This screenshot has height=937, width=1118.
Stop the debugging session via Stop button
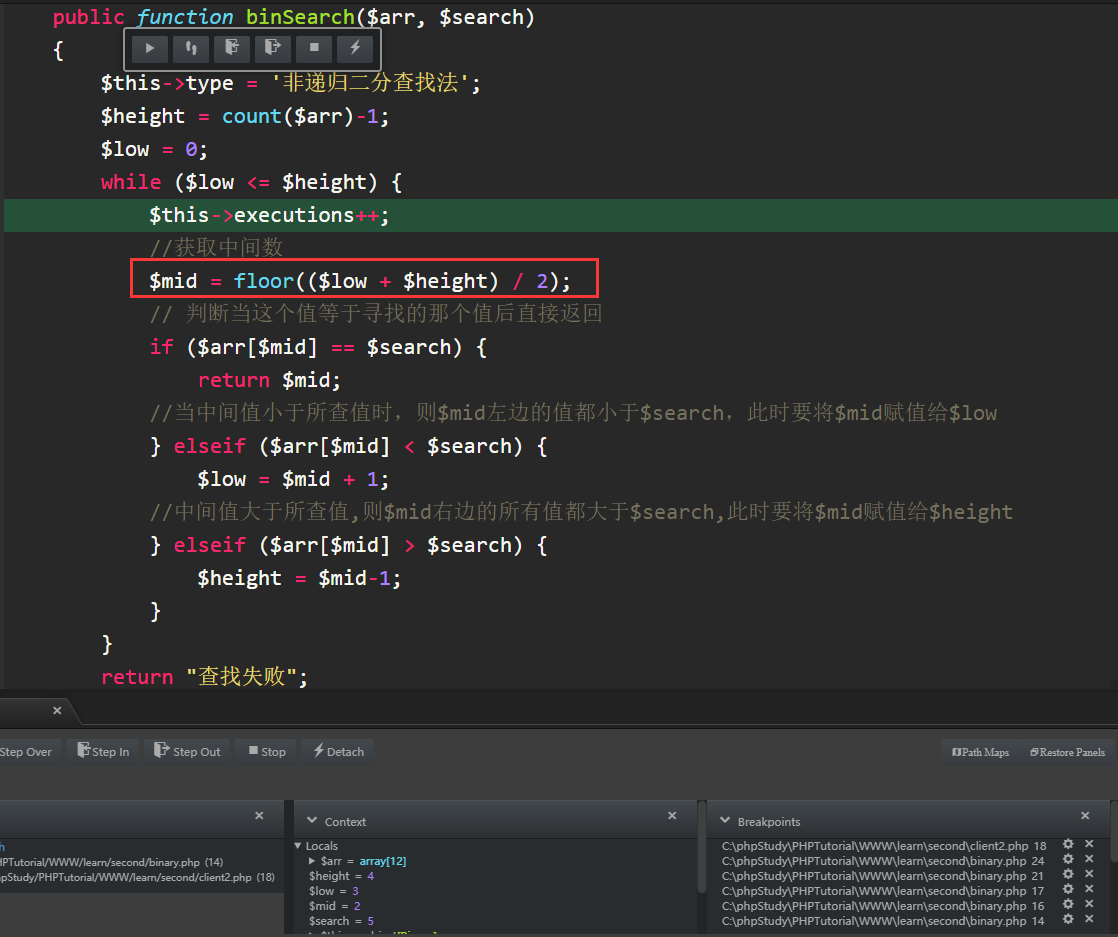[x=267, y=752]
